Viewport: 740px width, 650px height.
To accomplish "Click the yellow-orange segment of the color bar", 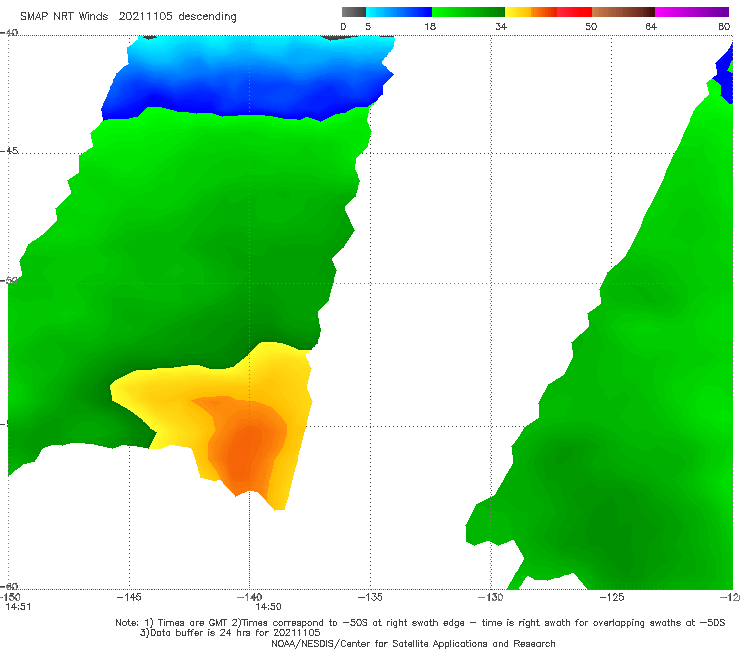I will 530,12.
